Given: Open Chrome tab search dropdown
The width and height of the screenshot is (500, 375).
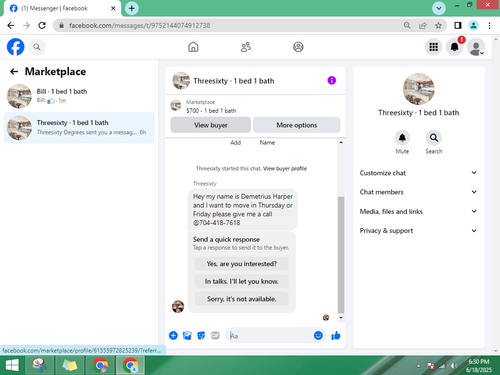Looking at the screenshot, I should (439, 8).
